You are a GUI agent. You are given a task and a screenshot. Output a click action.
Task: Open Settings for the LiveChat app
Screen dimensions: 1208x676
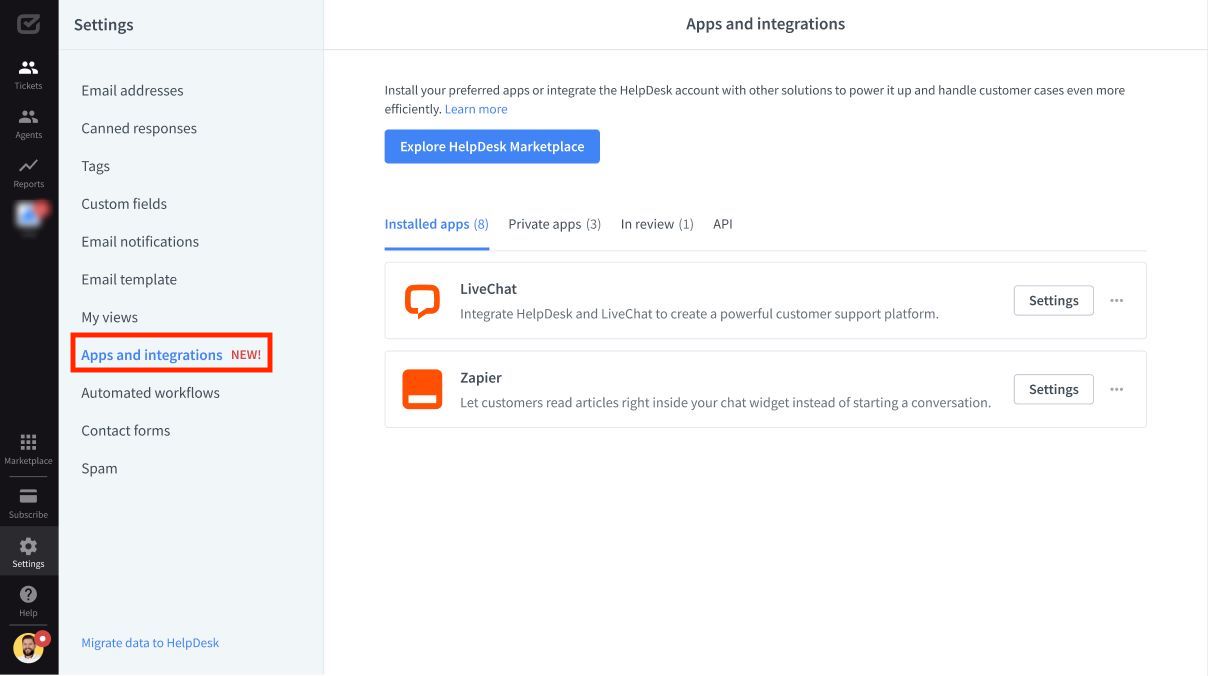tap(1054, 300)
